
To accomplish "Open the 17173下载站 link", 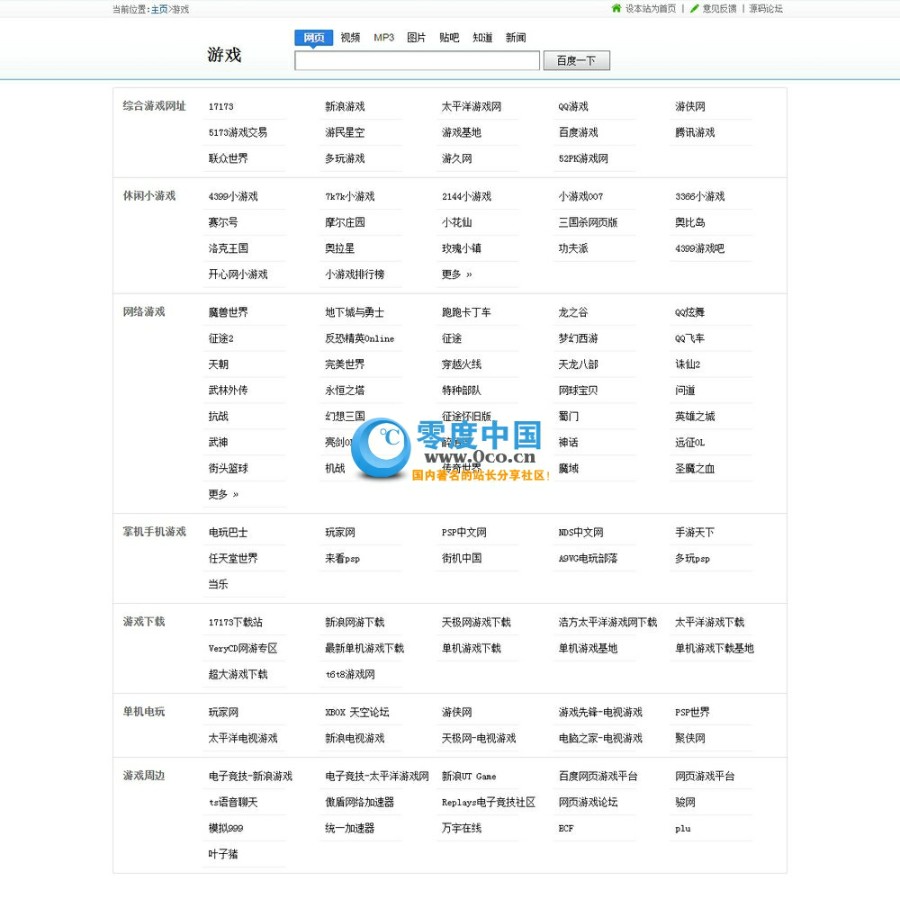I will (x=236, y=622).
